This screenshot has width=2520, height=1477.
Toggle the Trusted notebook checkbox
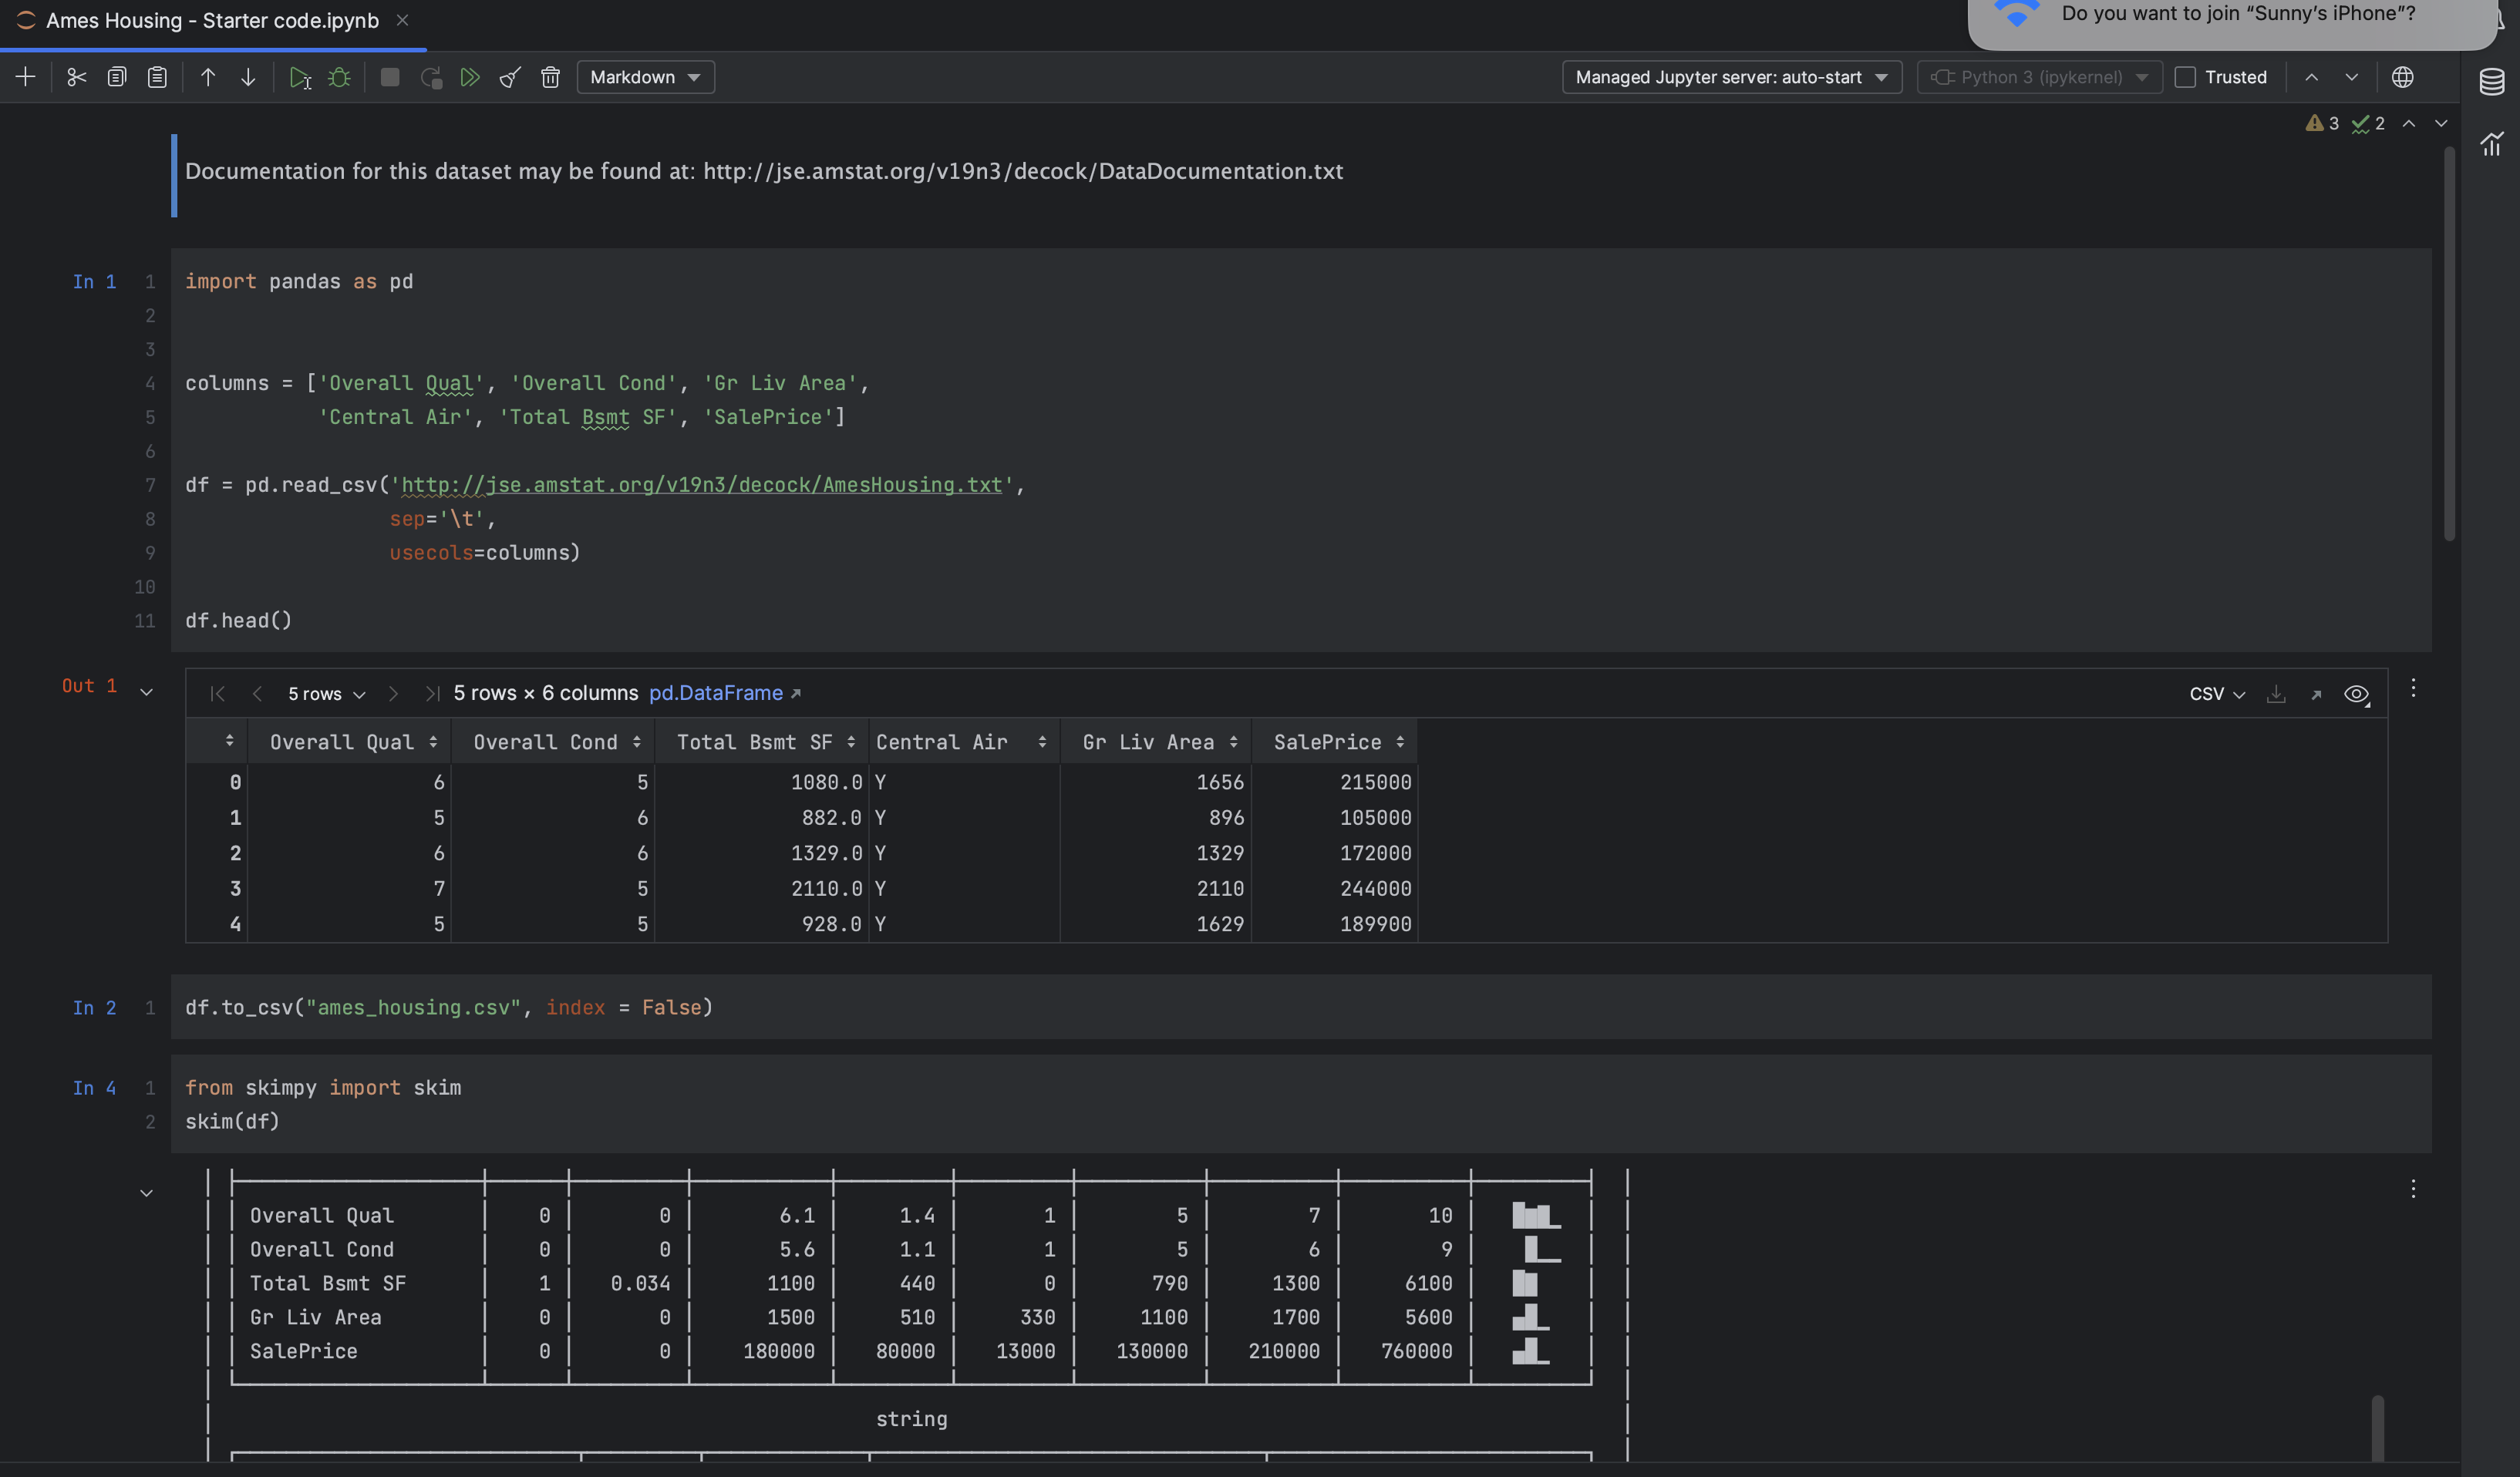coord(2185,77)
